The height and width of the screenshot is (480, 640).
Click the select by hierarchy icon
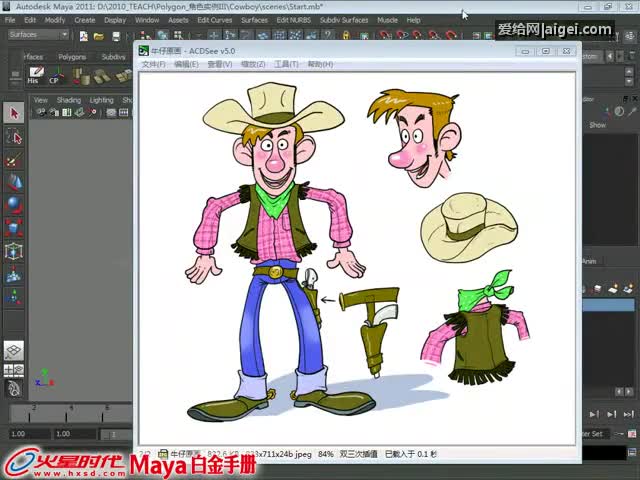click(145, 36)
